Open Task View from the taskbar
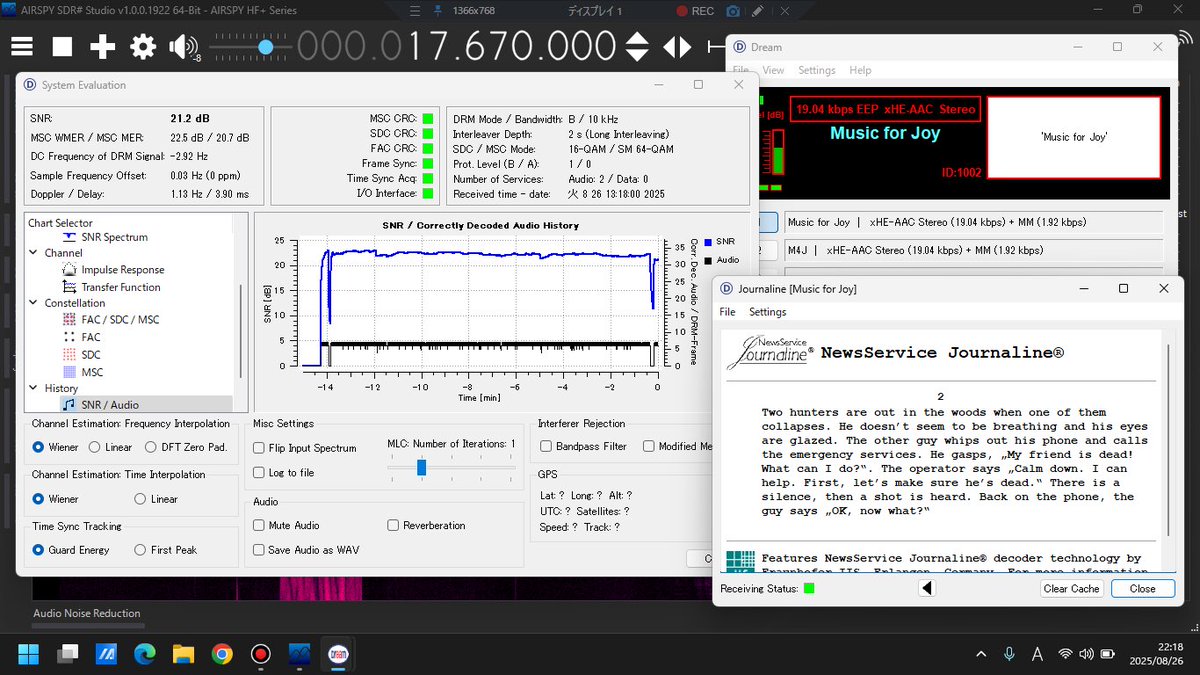Screen dimensions: 1200x675 click(68, 654)
